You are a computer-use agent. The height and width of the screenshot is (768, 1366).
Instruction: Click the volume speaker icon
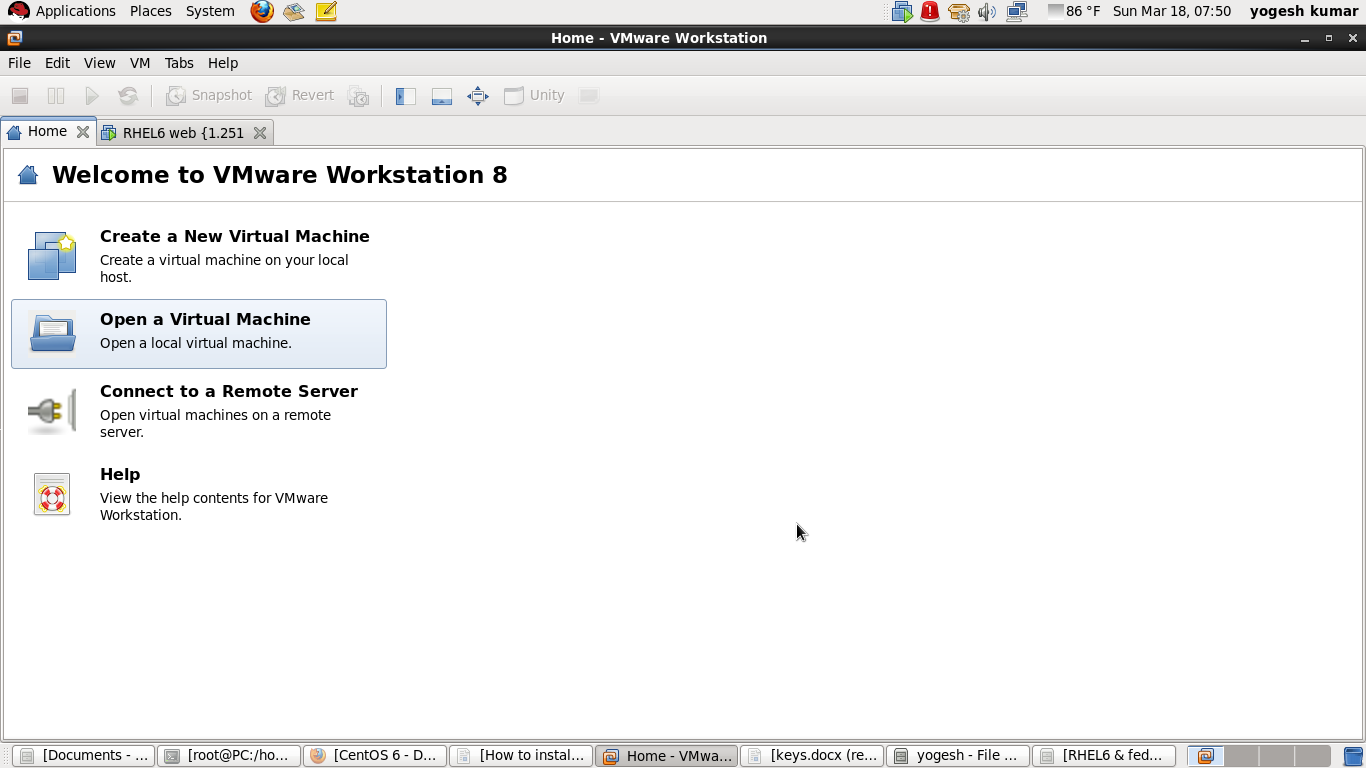(987, 12)
